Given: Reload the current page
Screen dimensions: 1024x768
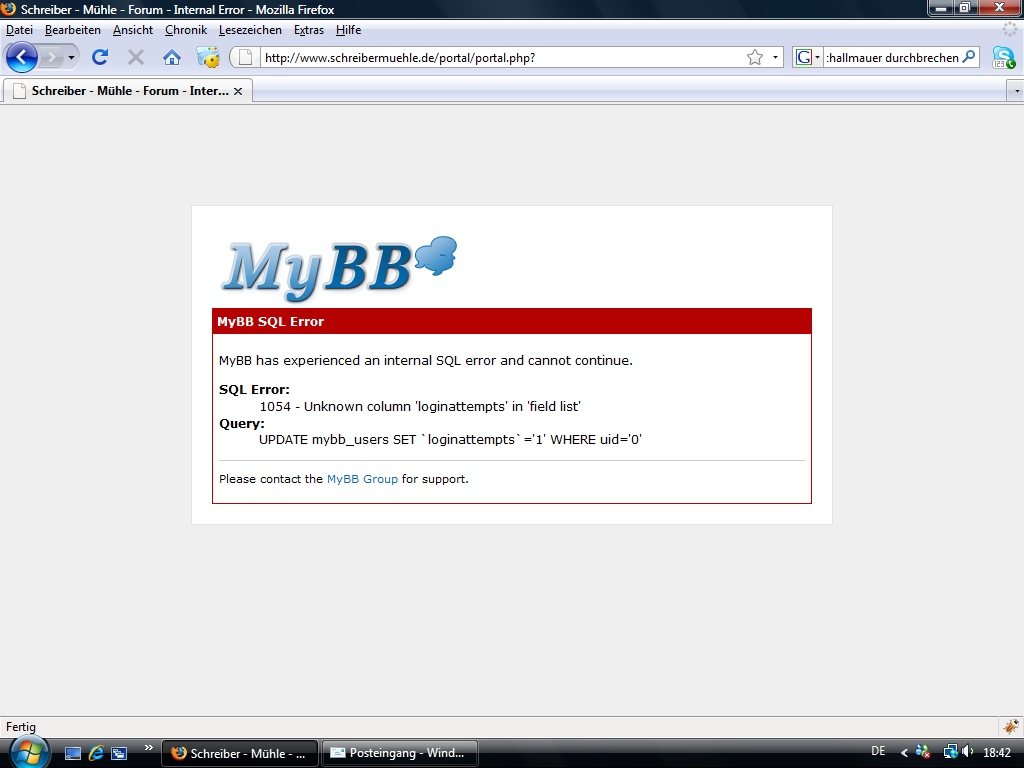Looking at the screenshot, I should click(x=100, y=57).
